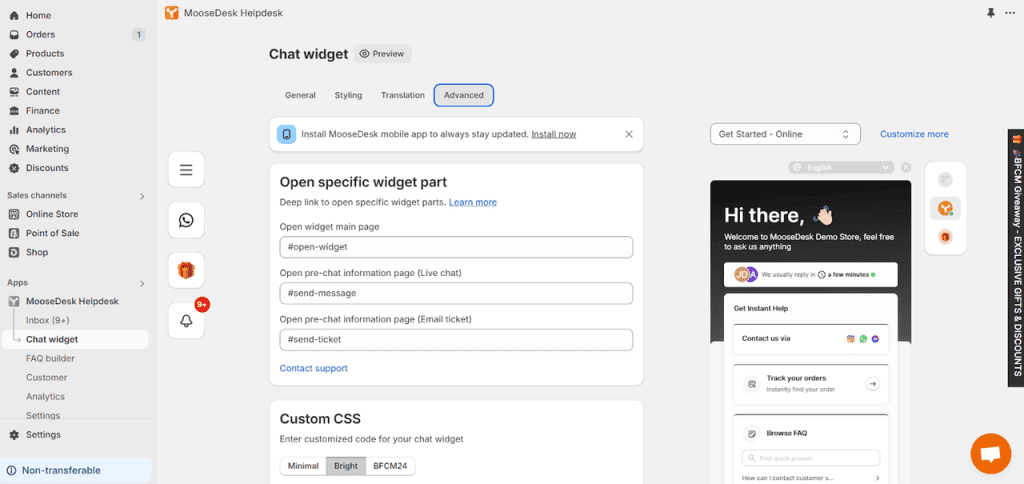Click the Install now link
1024x484 pixels.
tap(554, 134)
